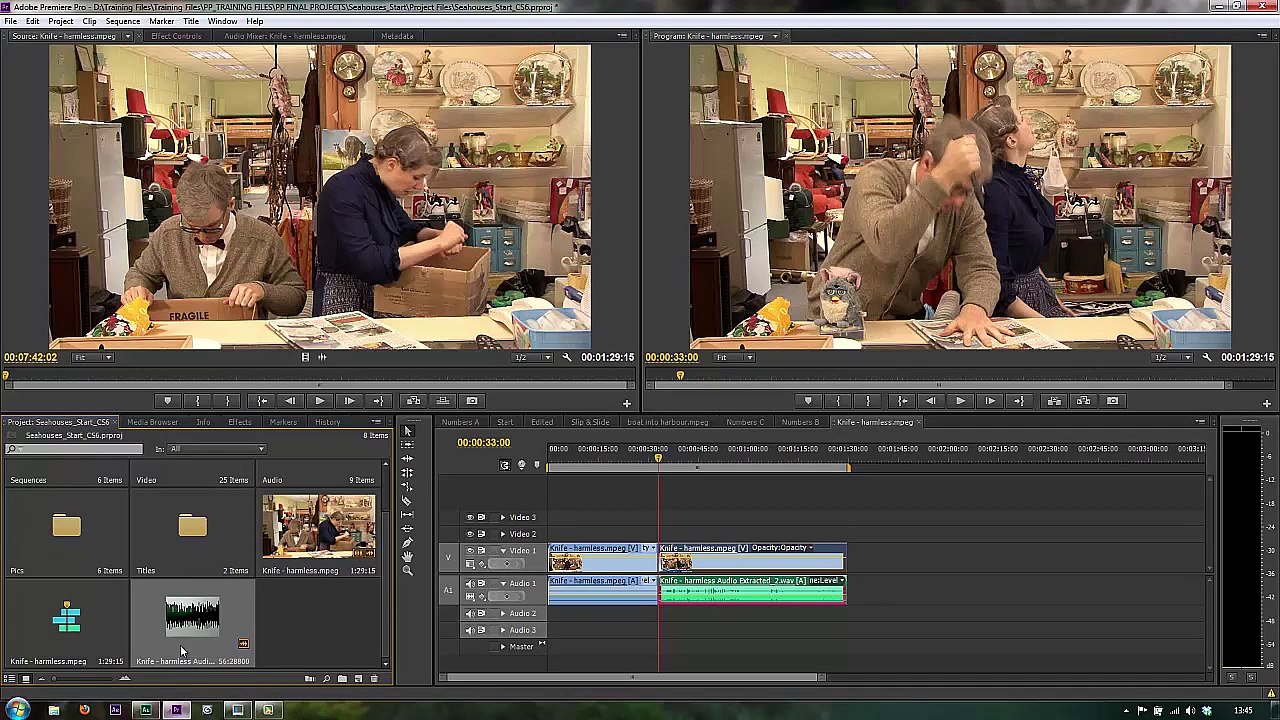Open Program monitor Fit zoom dropdown
This screenshot has width=1280, height=720.
735,357
